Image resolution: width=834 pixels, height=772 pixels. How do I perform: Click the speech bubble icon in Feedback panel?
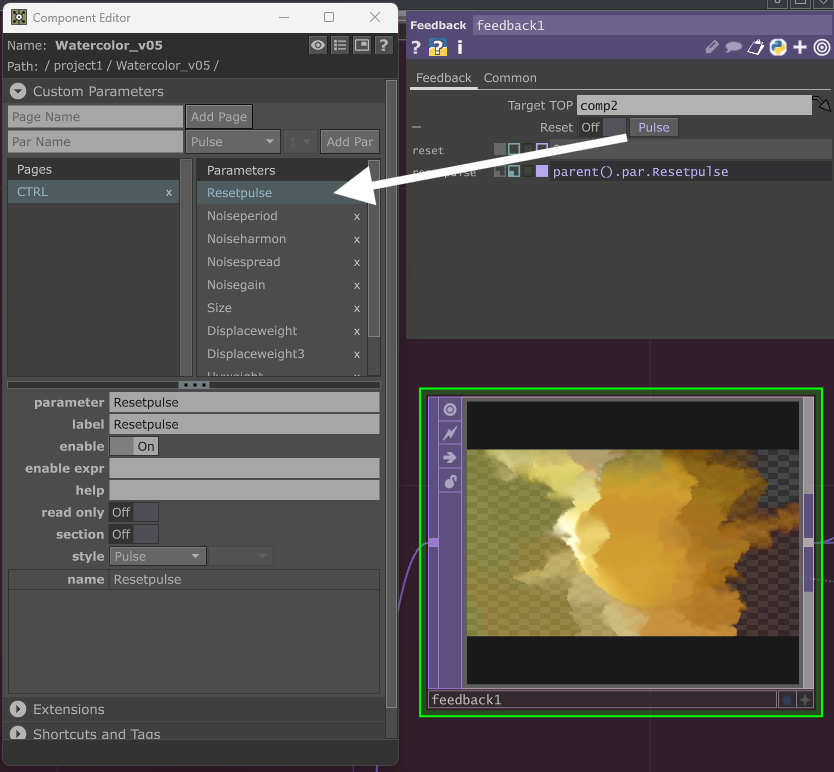click(x=733, y=47)
